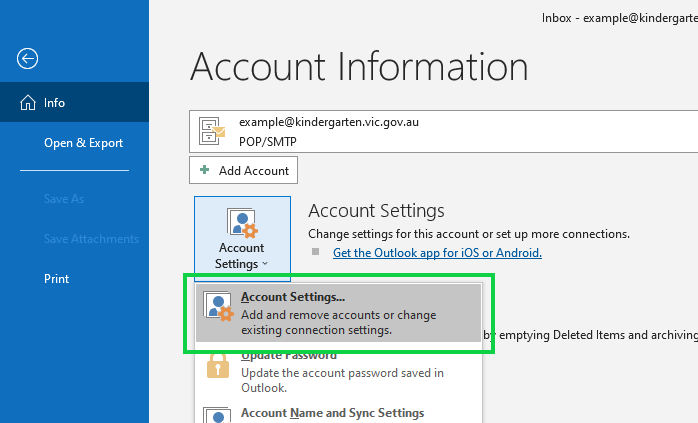Click the mail account icon in selector
The height and width of the screenshot is (423, 698).
pos(212,131)
